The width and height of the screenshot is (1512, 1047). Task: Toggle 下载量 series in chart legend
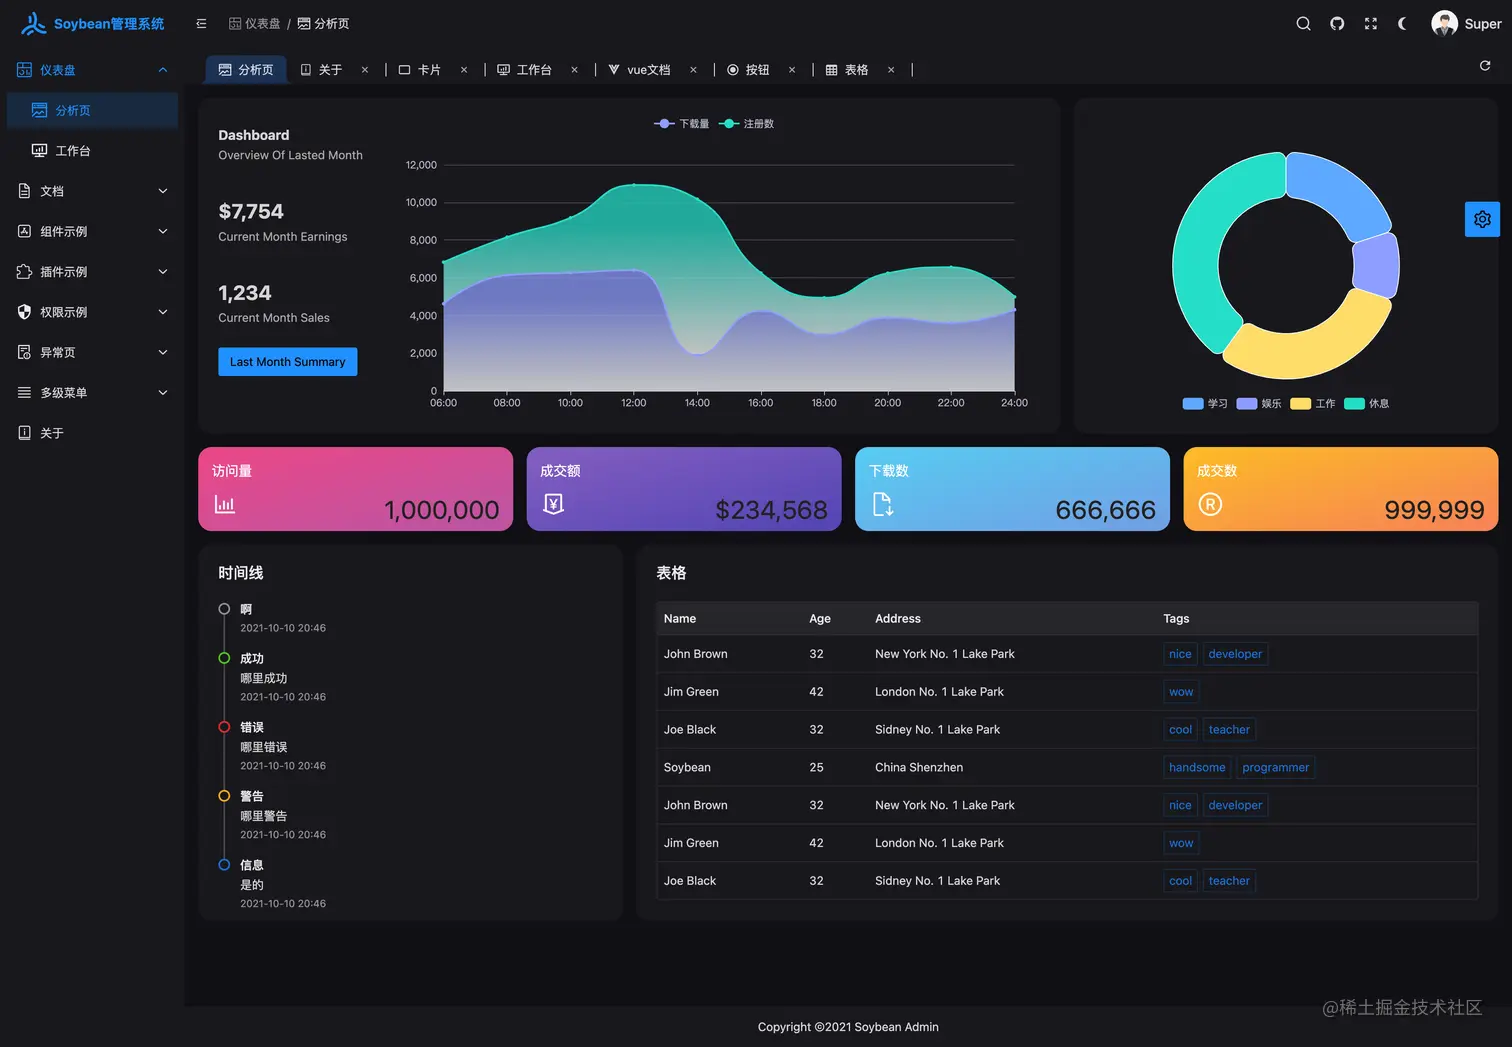[682, 124]
